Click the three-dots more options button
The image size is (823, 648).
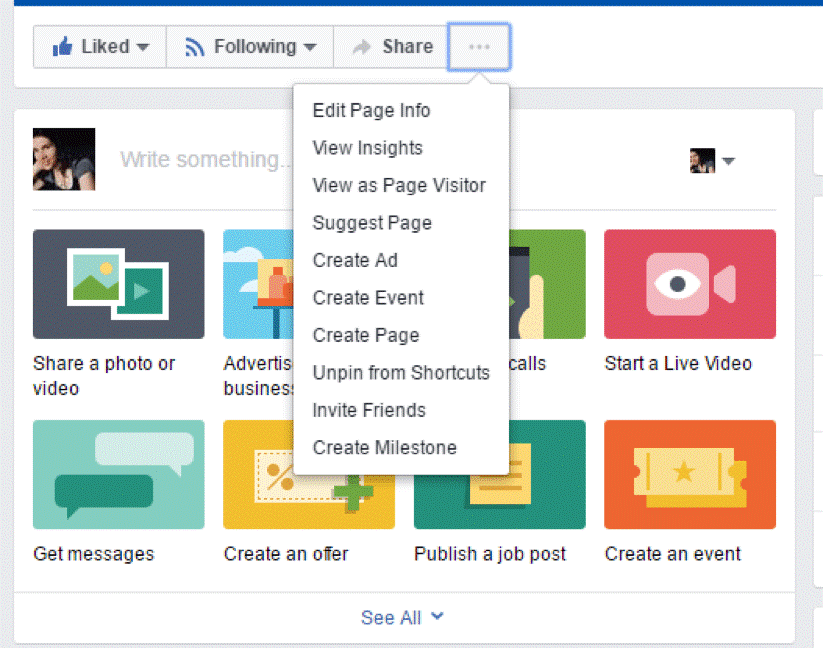[x=479, y=47]
